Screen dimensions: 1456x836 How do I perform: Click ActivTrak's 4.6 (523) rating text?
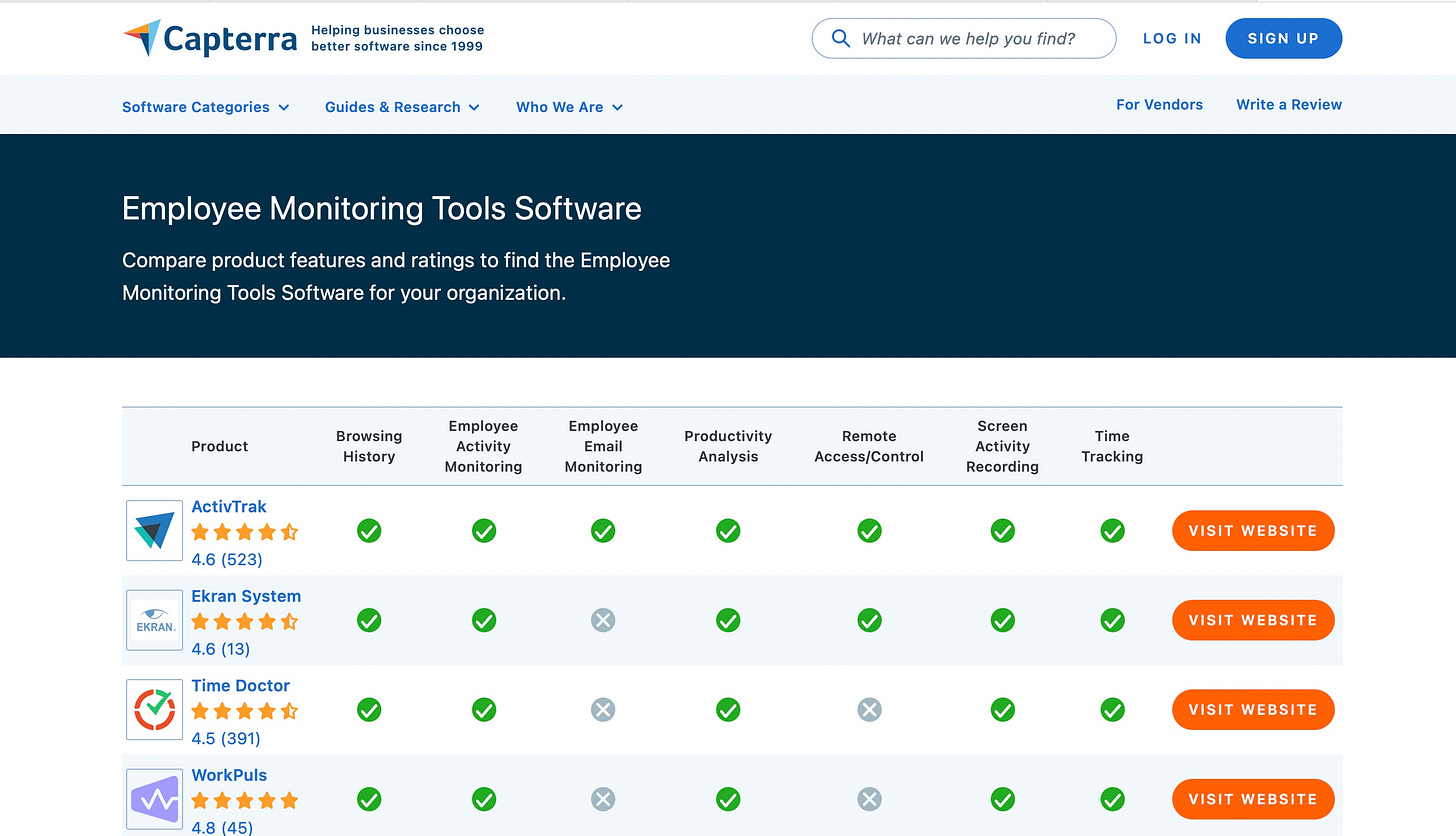point(227,559)
